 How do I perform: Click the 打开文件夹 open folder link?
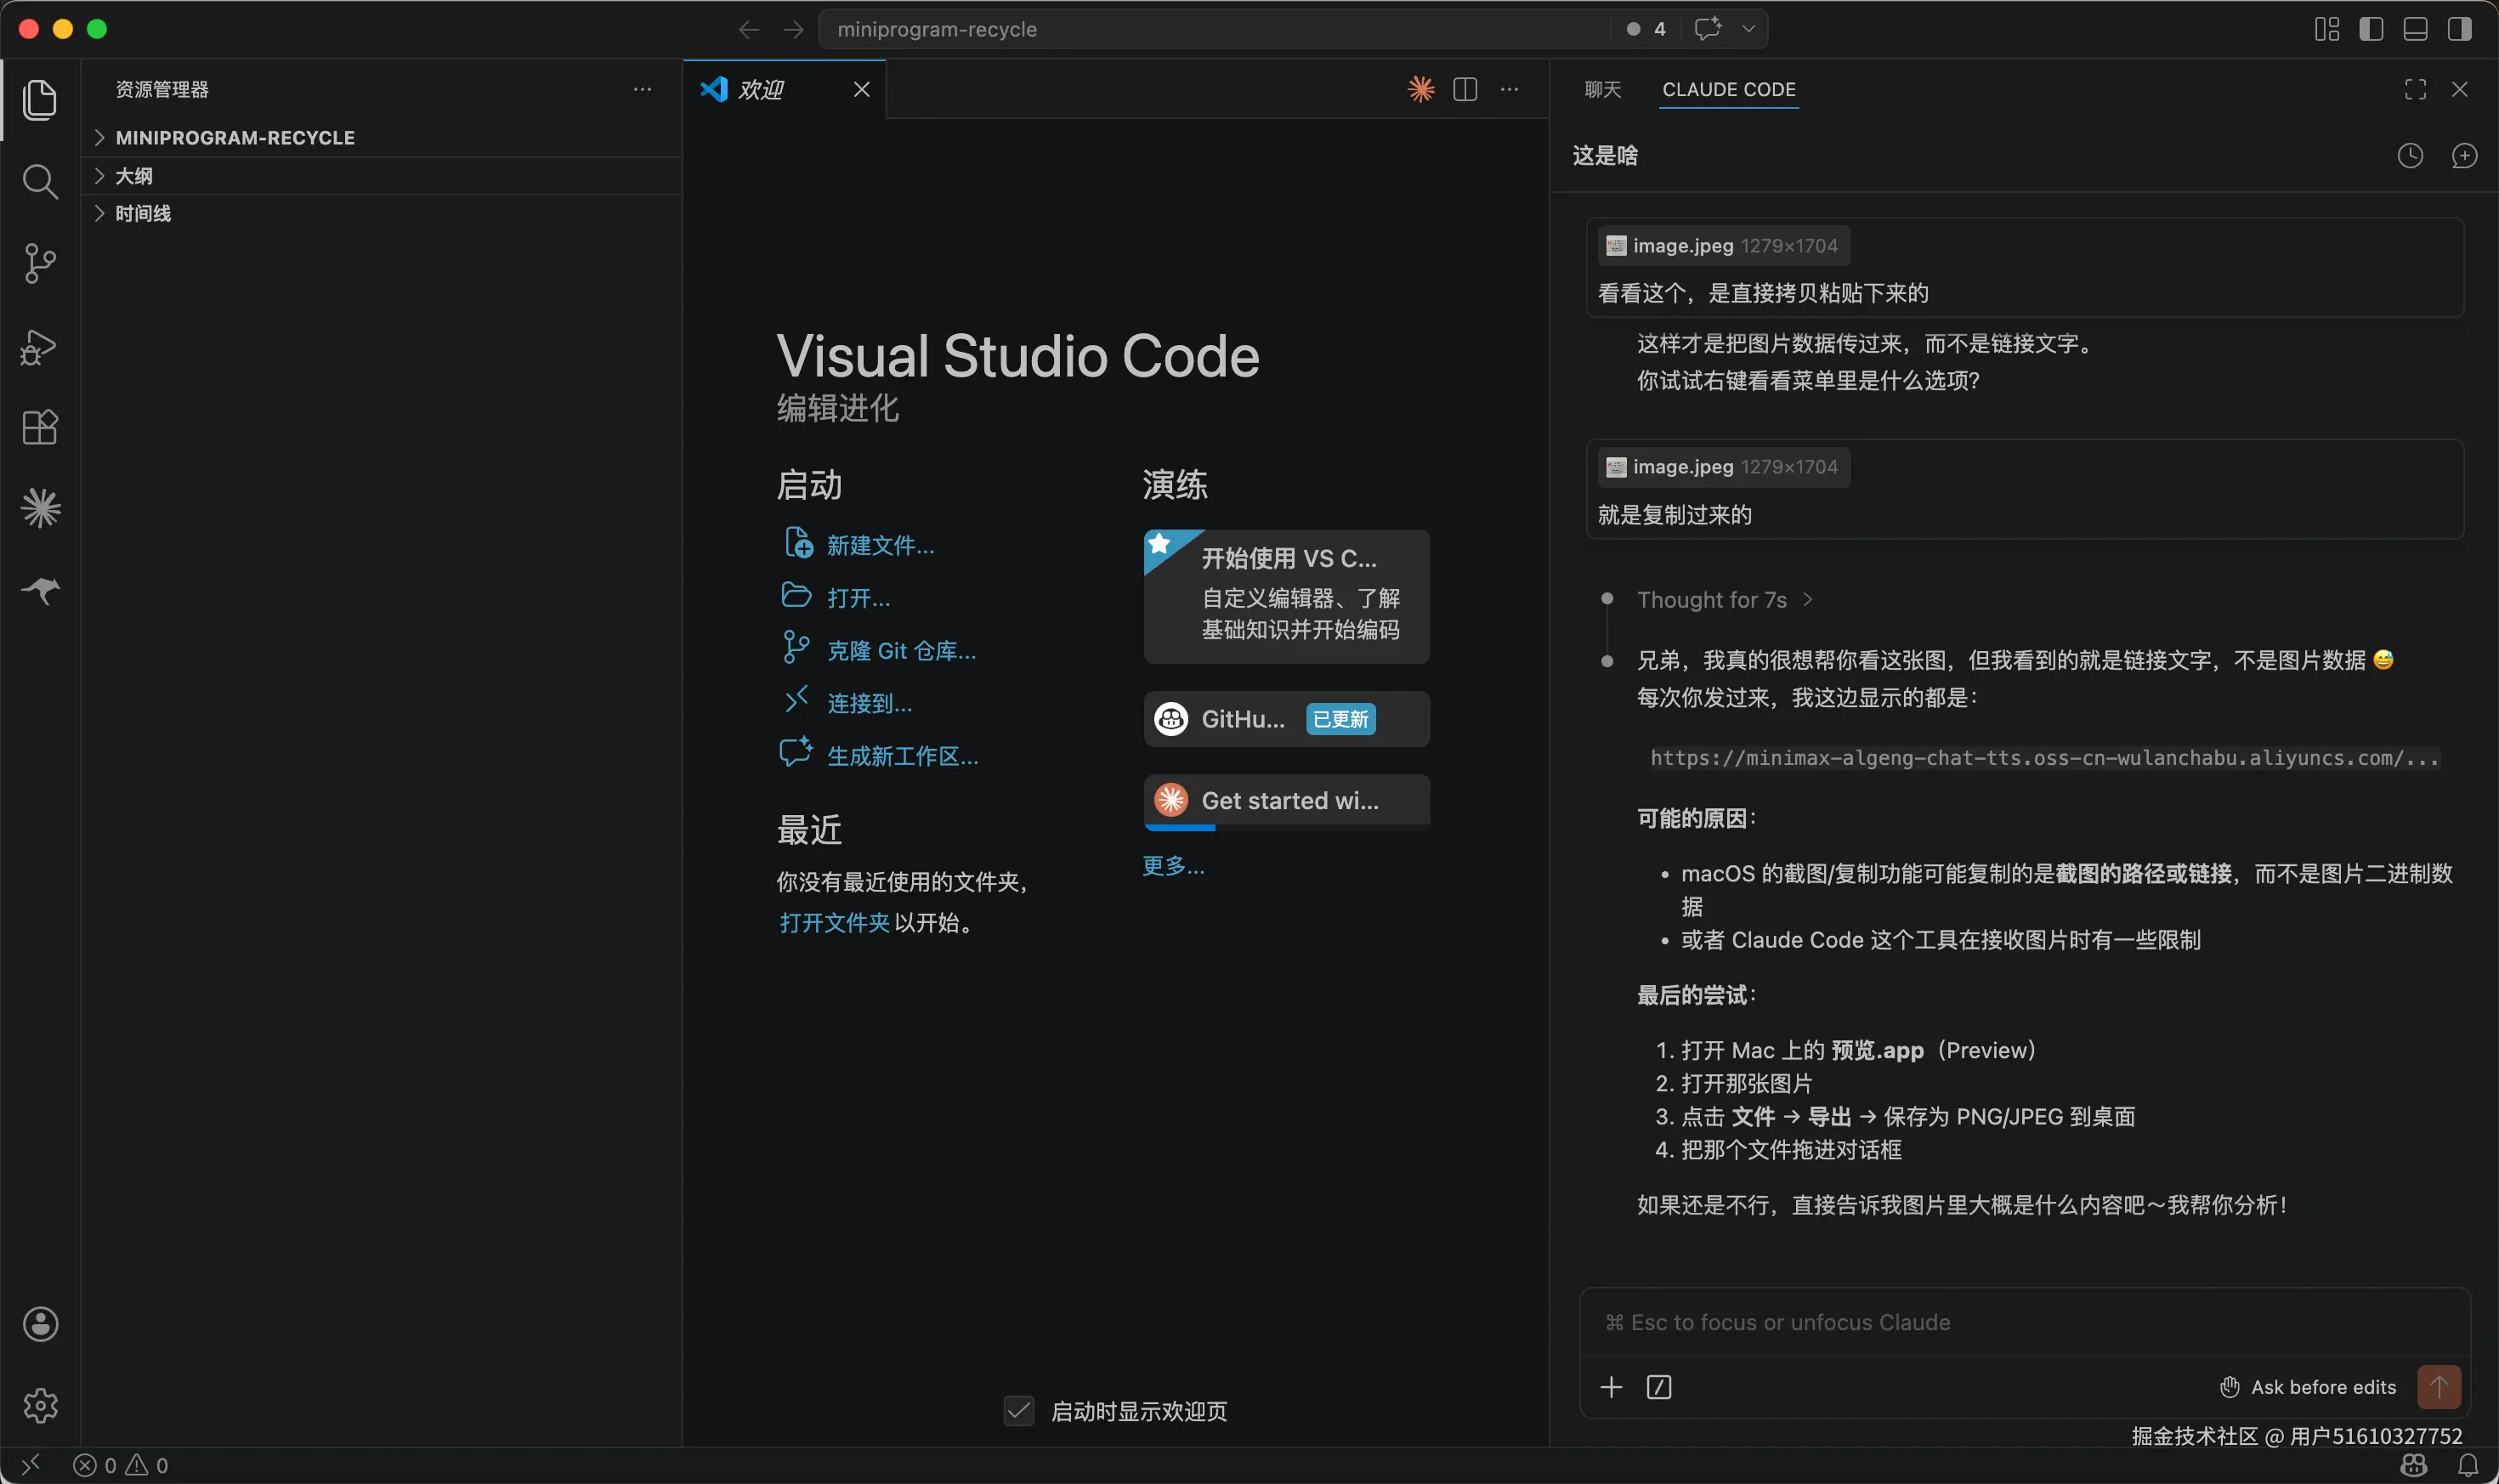point(834,922)
